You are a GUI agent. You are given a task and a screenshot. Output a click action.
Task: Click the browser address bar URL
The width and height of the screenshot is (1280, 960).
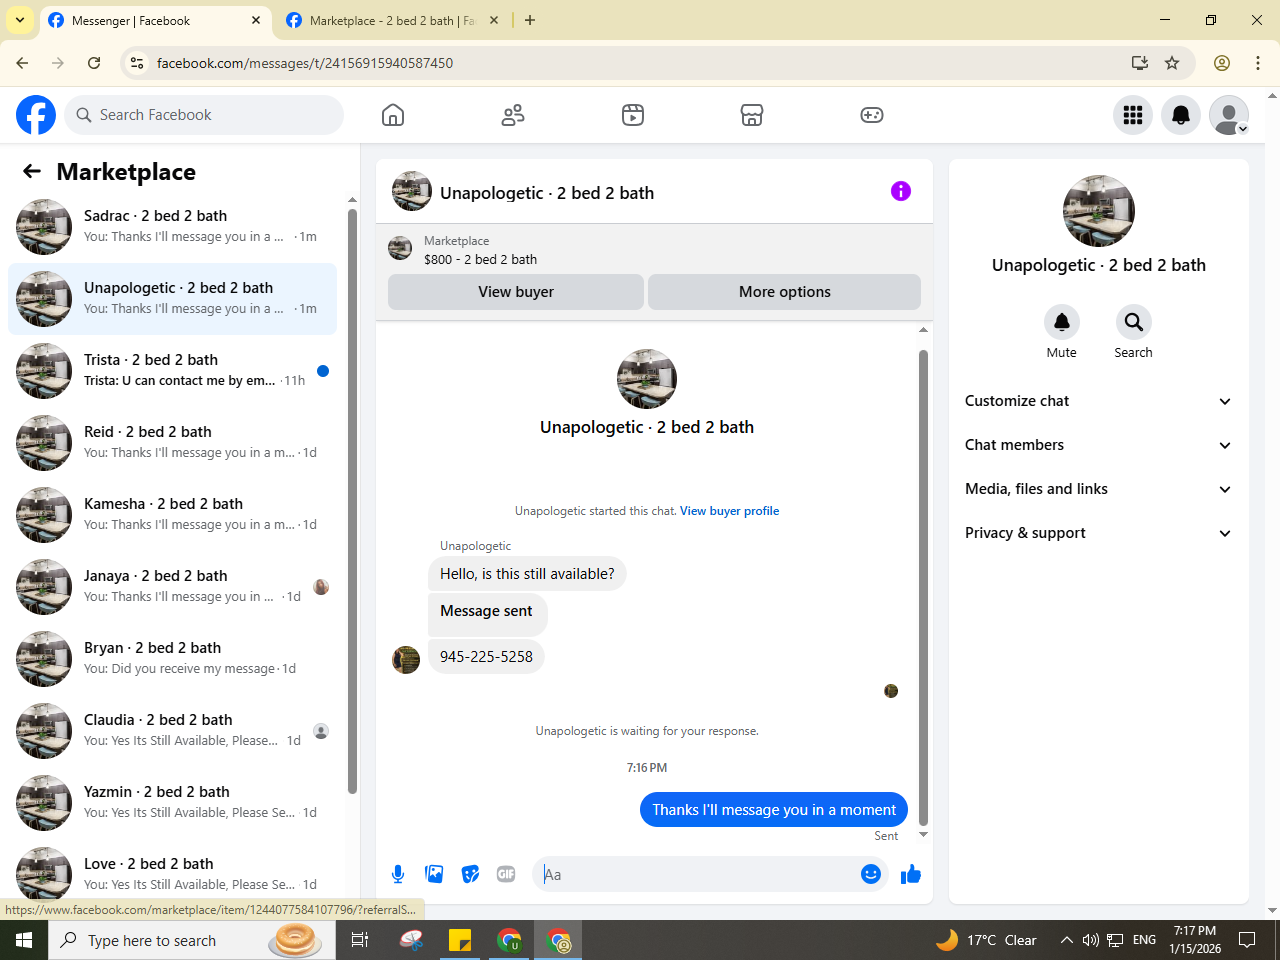305,63
